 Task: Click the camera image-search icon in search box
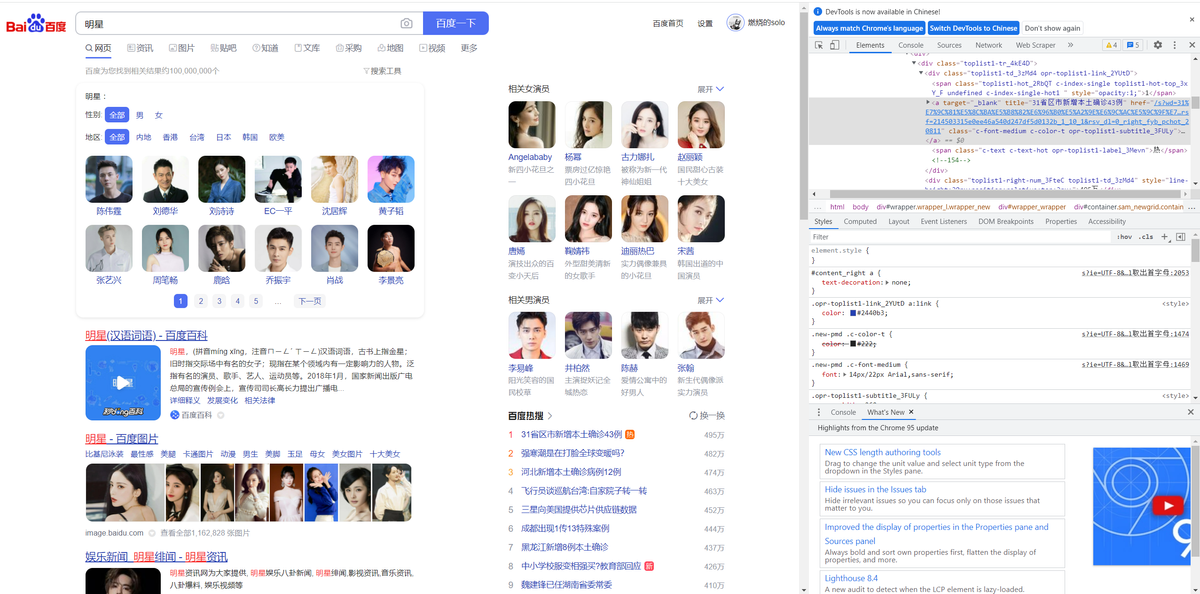tap(406, 23)
